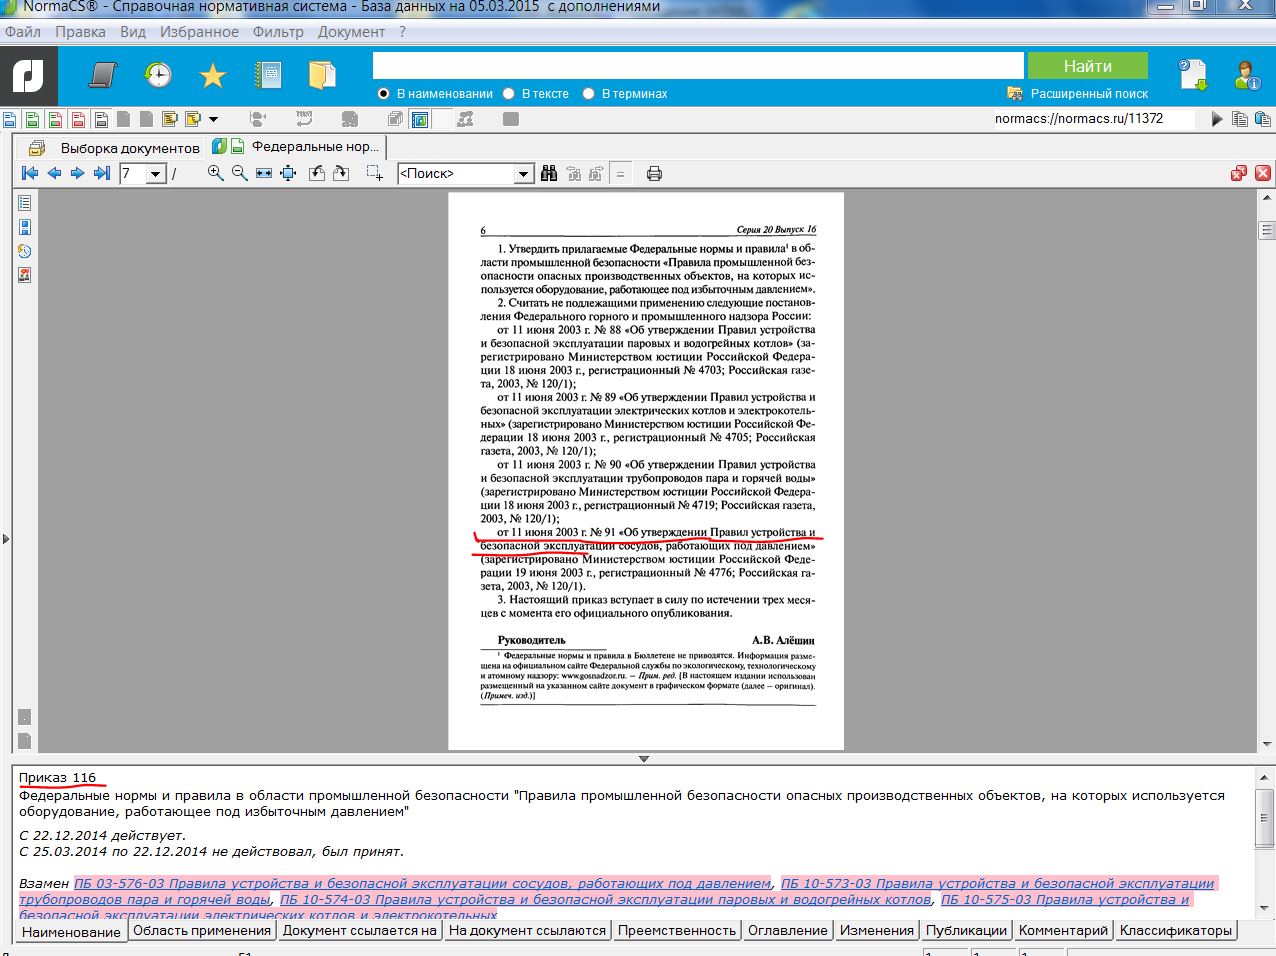
Task: Click the print icon in document toolbar
Action: coord(654,174)
